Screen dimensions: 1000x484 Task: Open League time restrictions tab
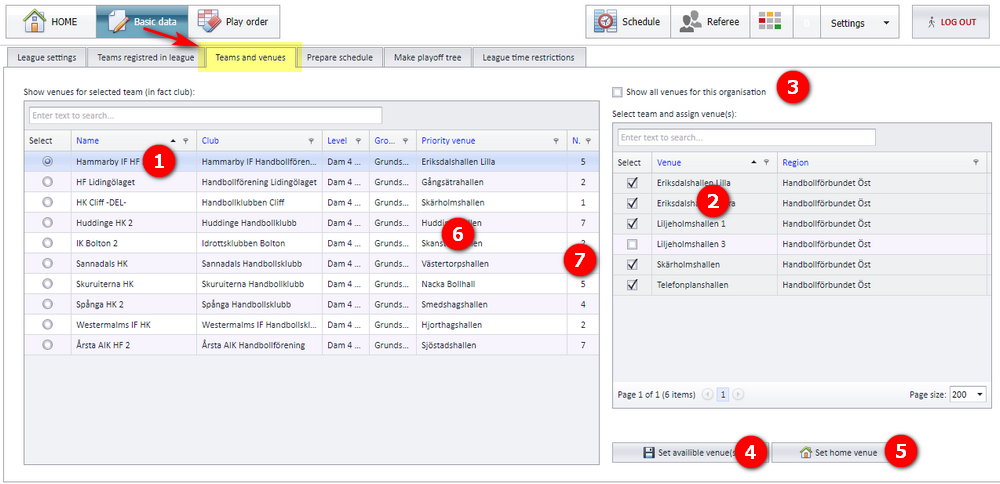529,57
